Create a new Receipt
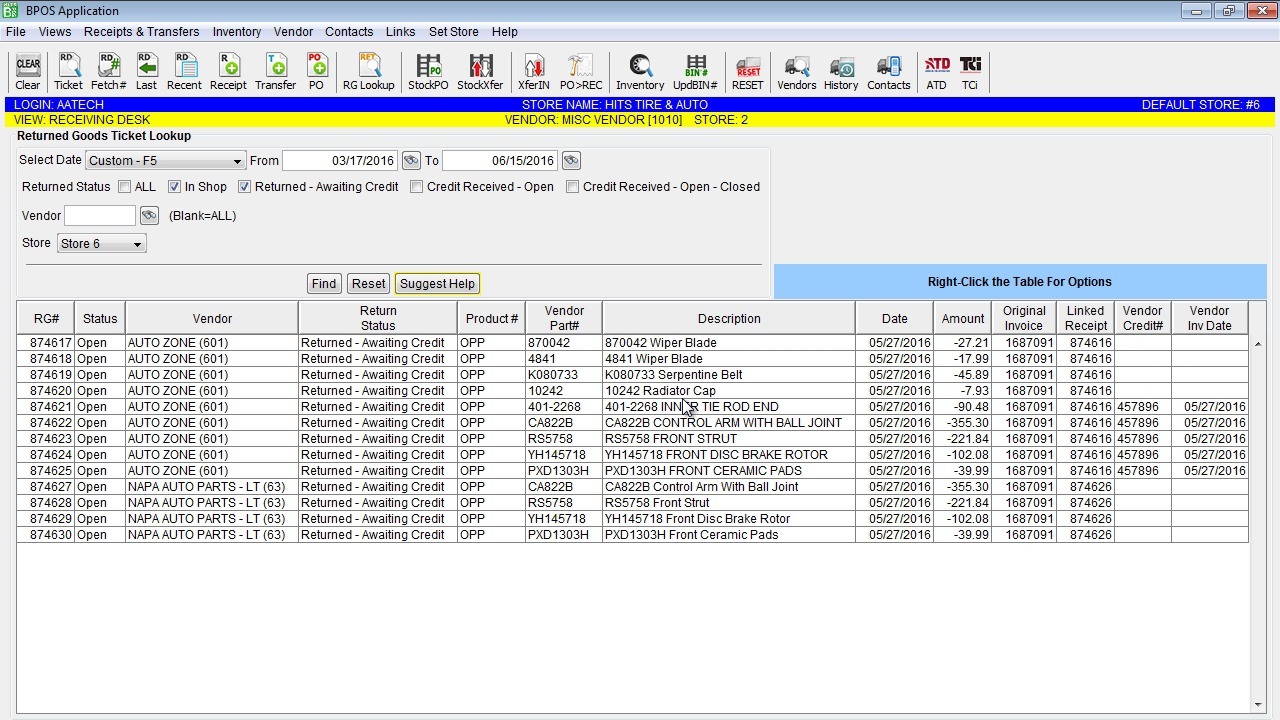 tap(228, 72)
